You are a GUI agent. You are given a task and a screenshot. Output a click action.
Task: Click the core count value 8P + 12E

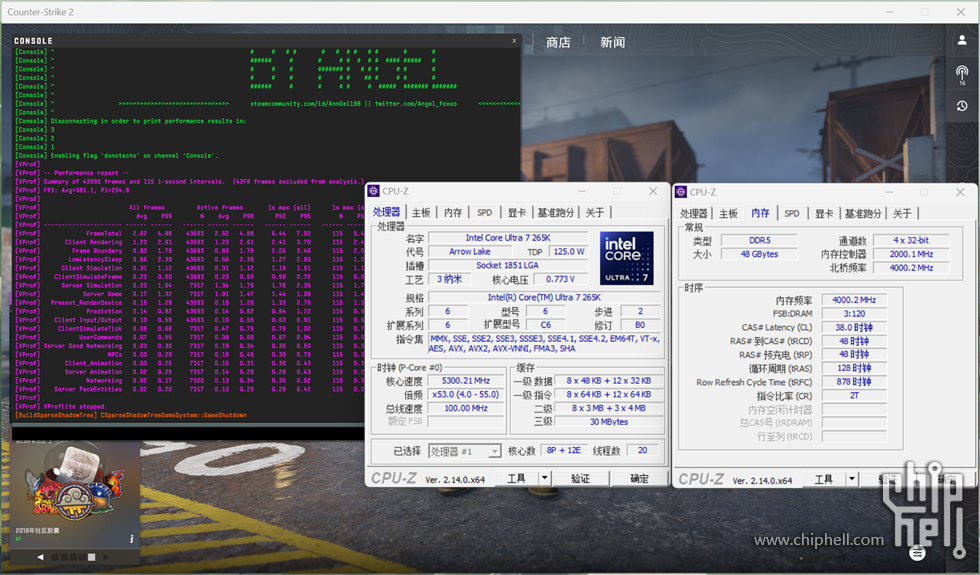(564, 450)
